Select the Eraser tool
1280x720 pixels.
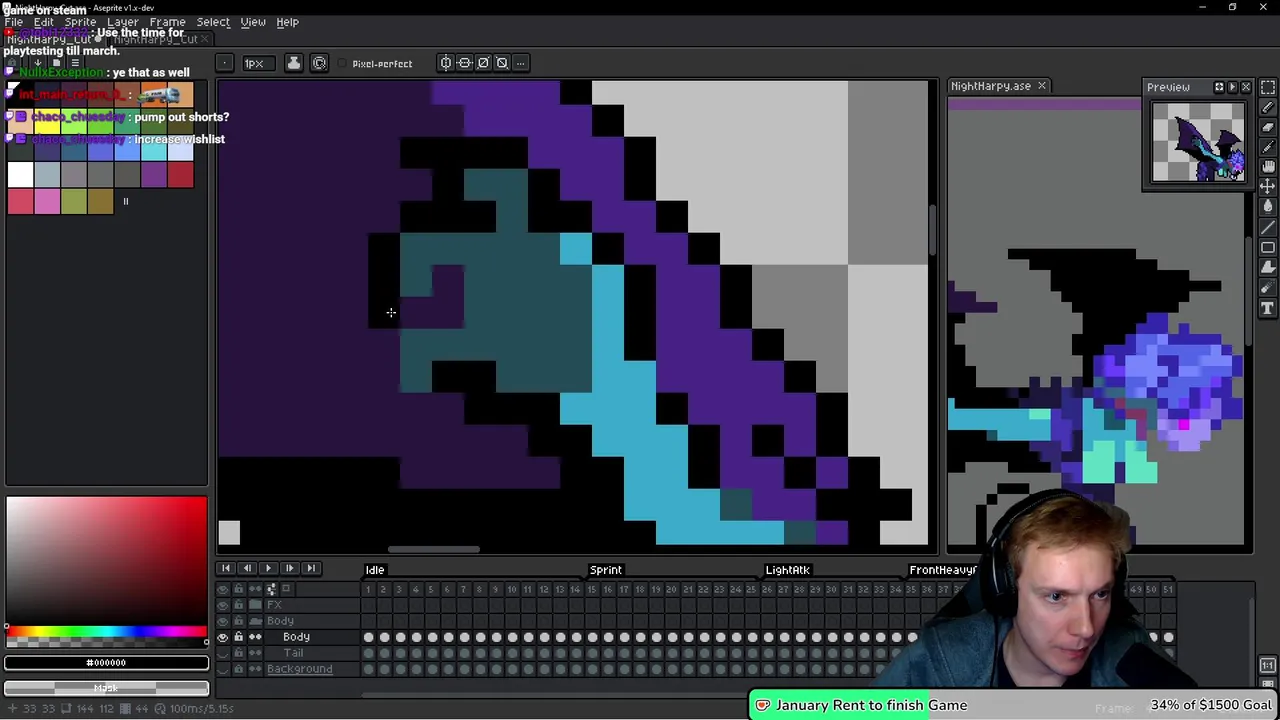coord(1267,127)
